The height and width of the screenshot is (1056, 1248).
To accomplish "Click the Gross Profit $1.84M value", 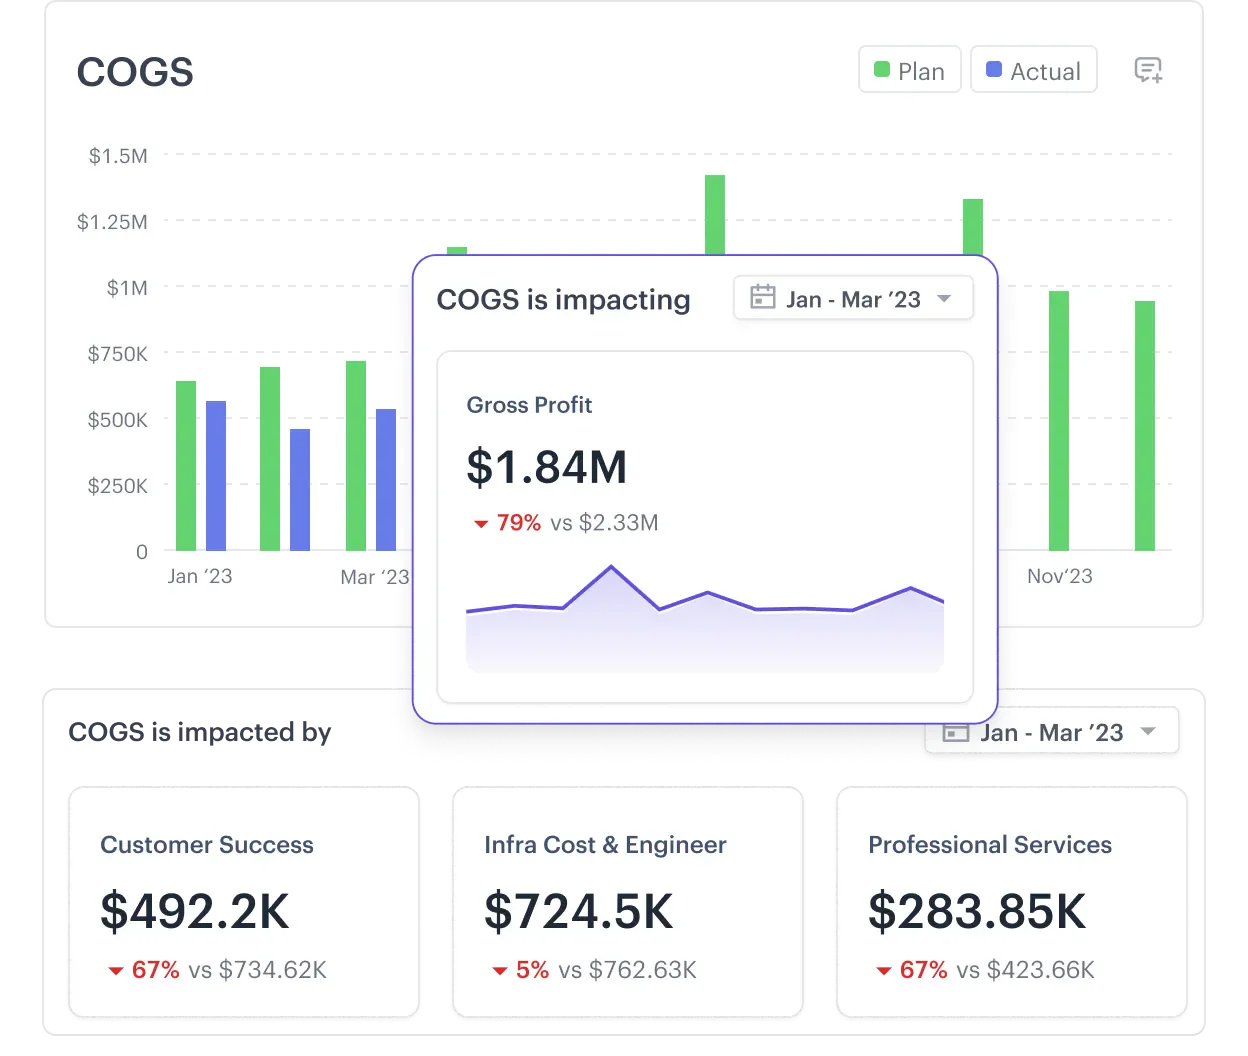I will [x=547, y=467].
